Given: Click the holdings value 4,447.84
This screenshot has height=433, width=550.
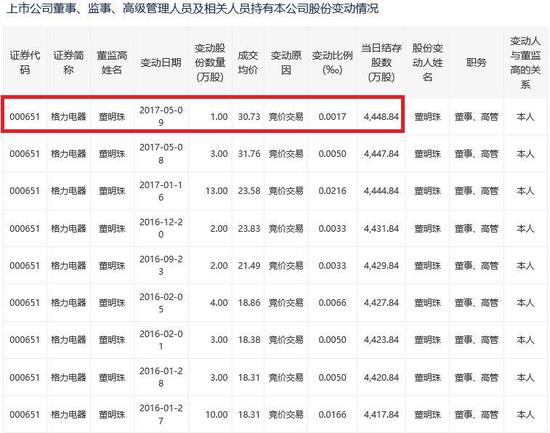Looking at the screenshot, I should pos(381,154).
